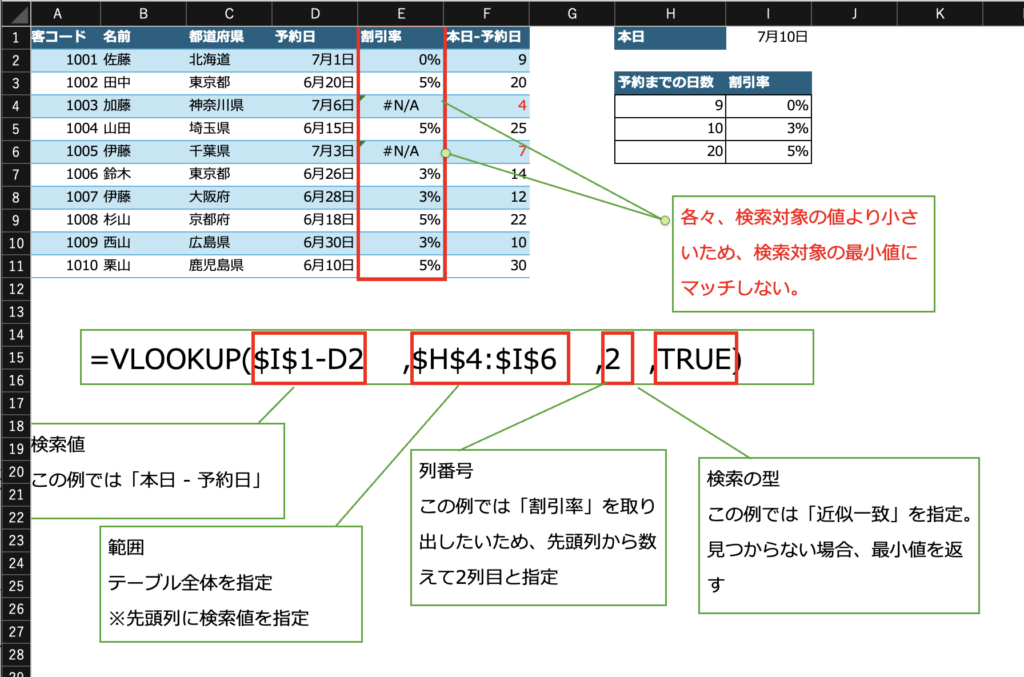Click the lookup table cell showing 3%

pos(768,129)
